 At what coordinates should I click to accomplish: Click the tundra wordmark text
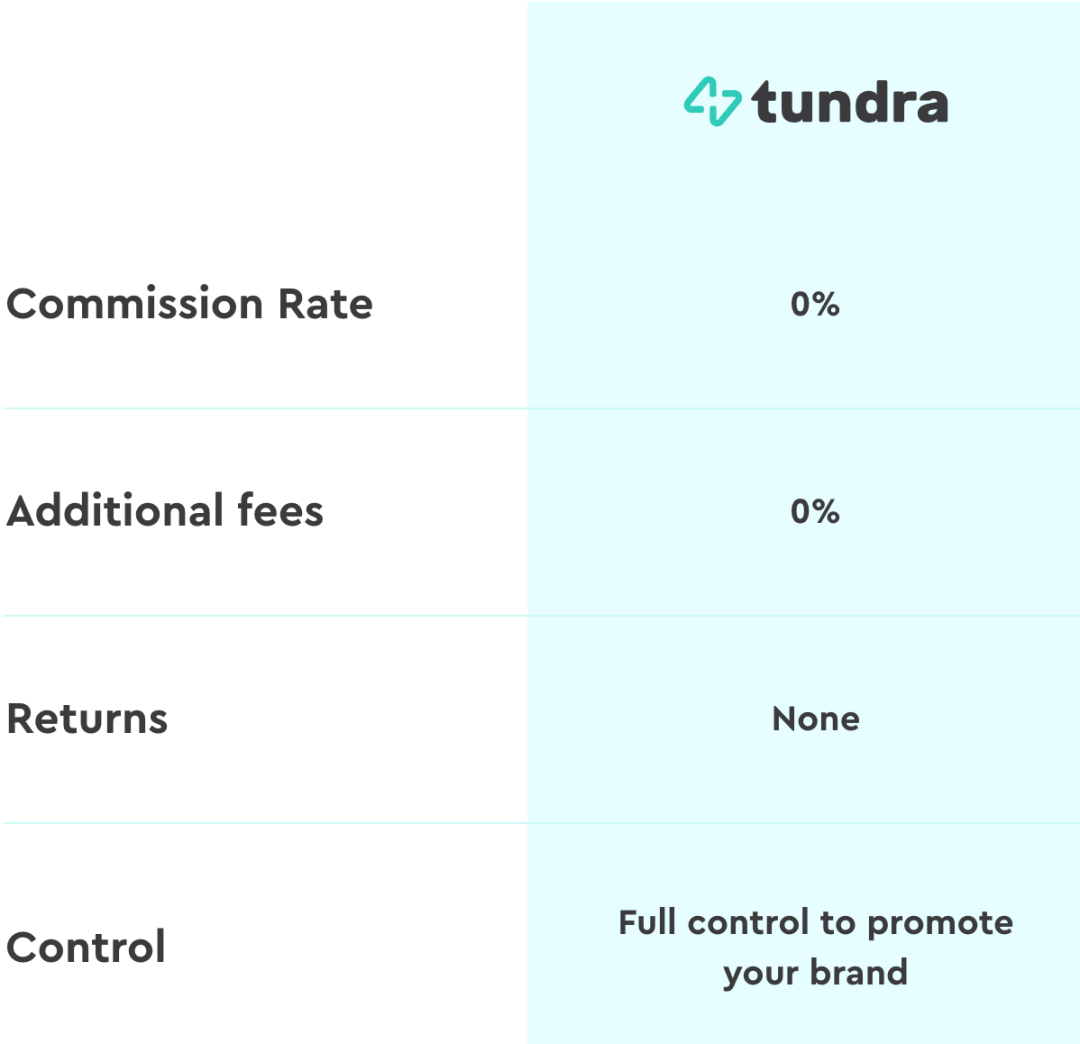pyautogui.click(x=850, y=103)
